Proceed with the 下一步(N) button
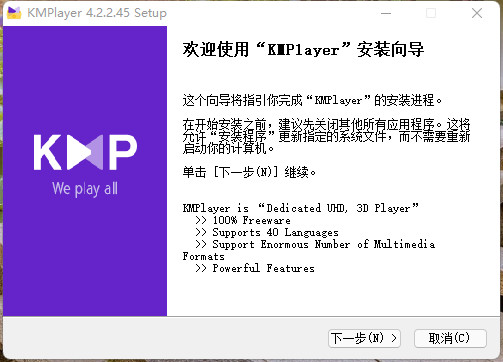The height and width of the screenshot is (362, 503). (x=364, y=338)
